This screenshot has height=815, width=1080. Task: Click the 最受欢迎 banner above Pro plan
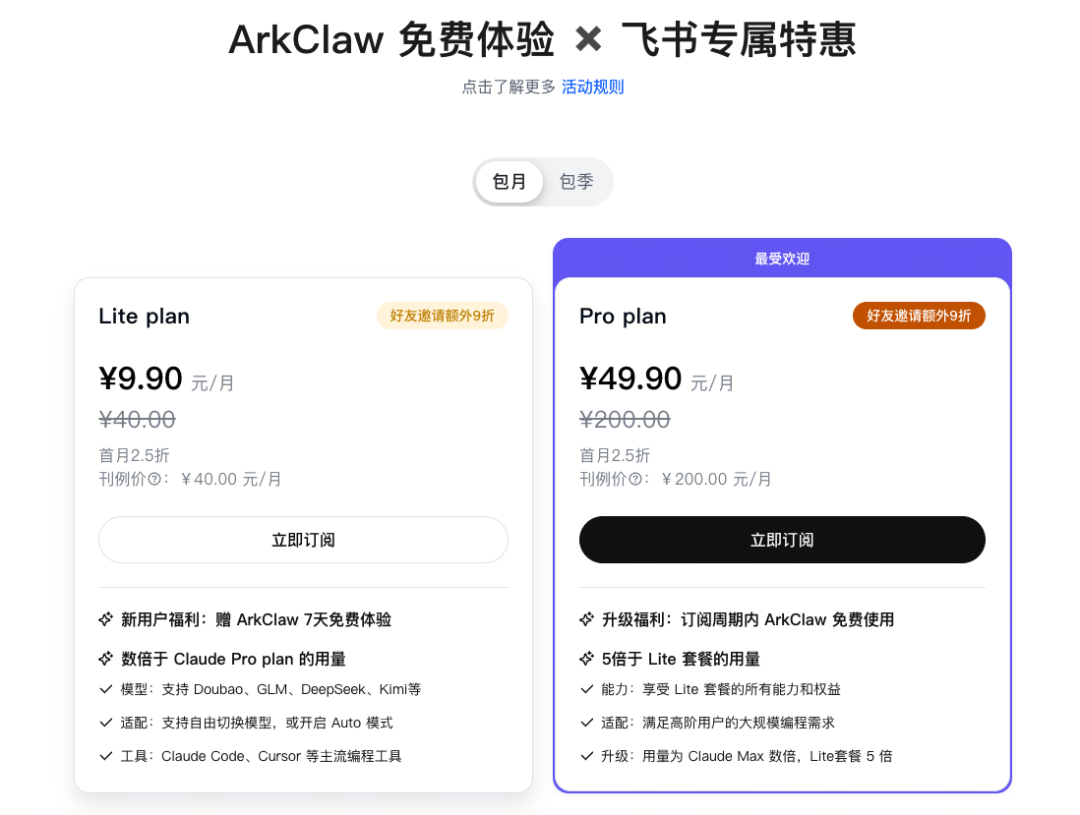(782, 259)
